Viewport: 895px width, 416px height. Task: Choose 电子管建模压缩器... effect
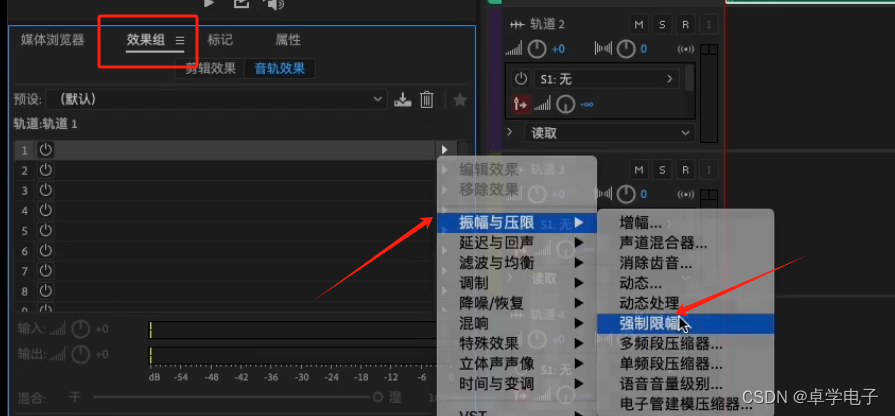686,404
